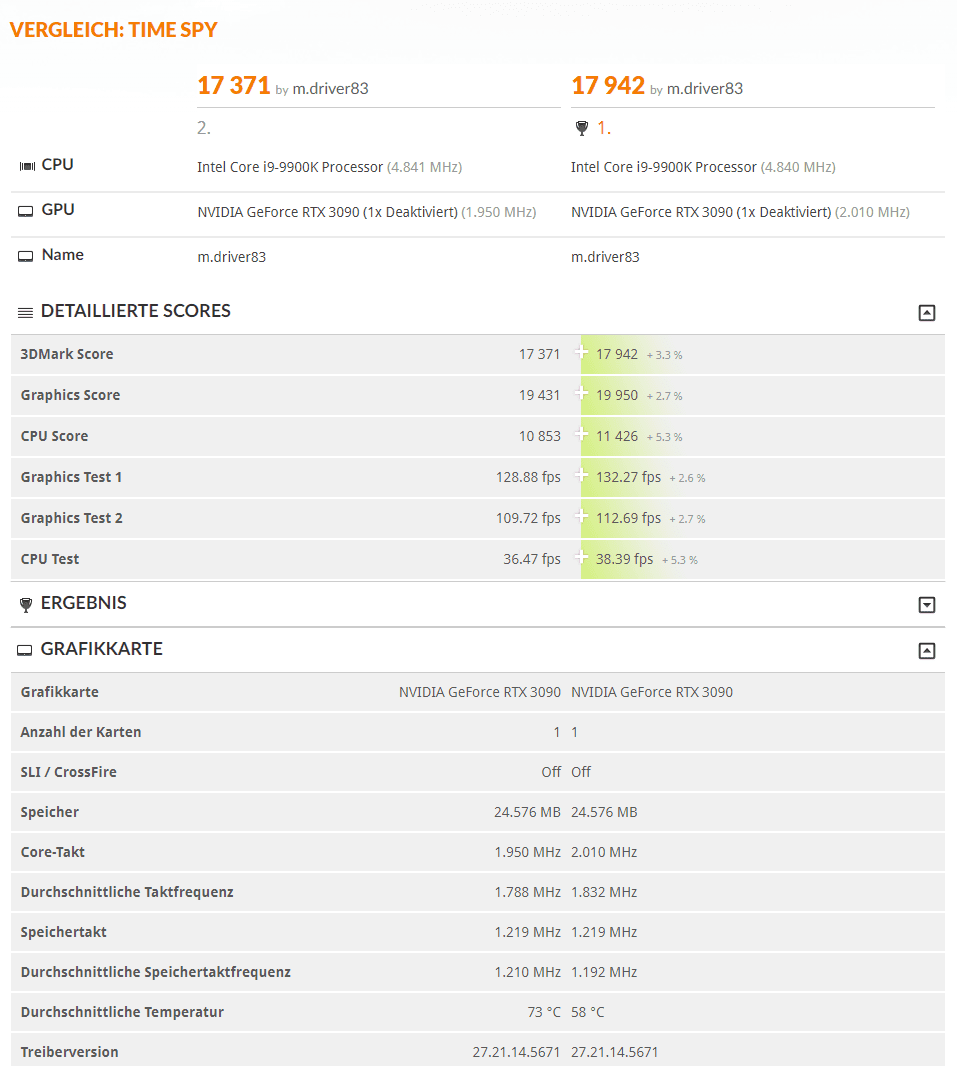Open m.driver83 profile next to 17 371
The height and width of the screenshot is (1066, 957).
[x=330, y=88]
